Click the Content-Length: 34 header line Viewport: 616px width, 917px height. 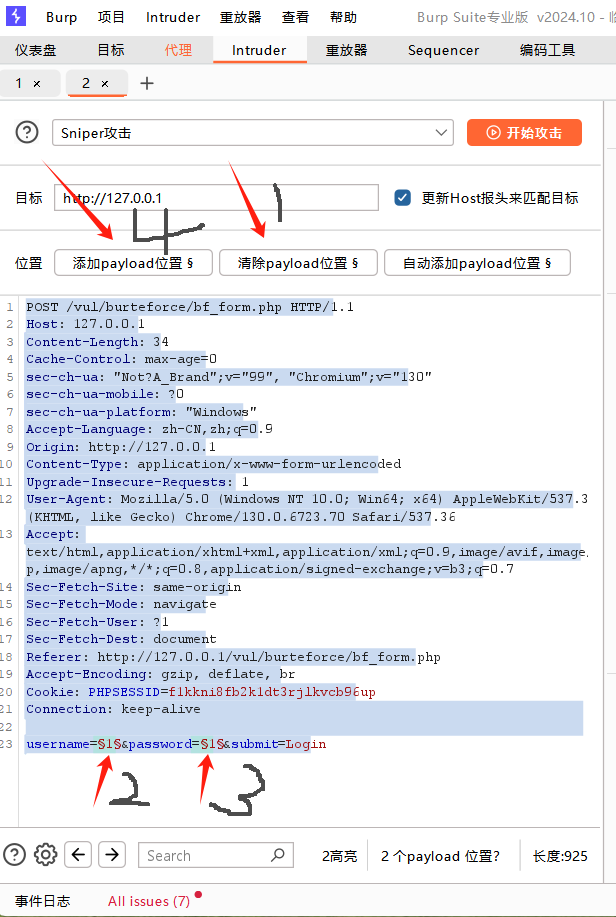(97, 342)
